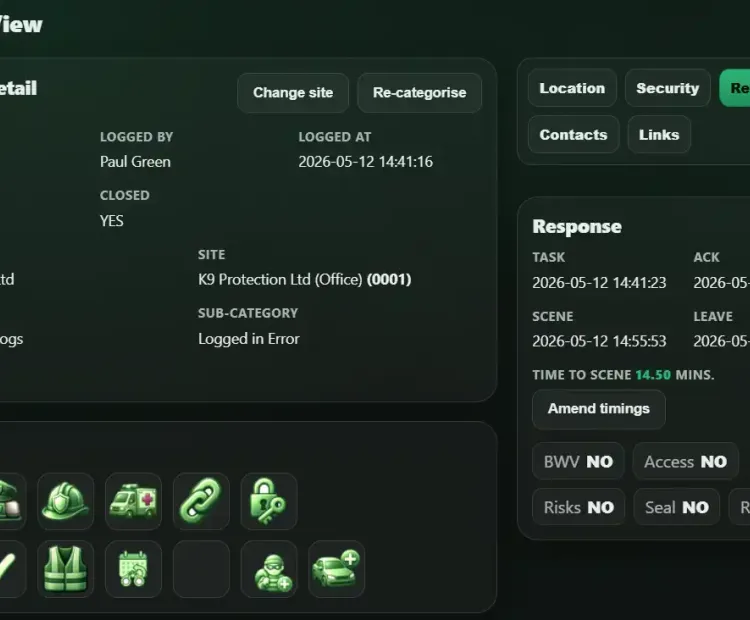
Task: Click the chain link icon
Action: tap(201, 501)
